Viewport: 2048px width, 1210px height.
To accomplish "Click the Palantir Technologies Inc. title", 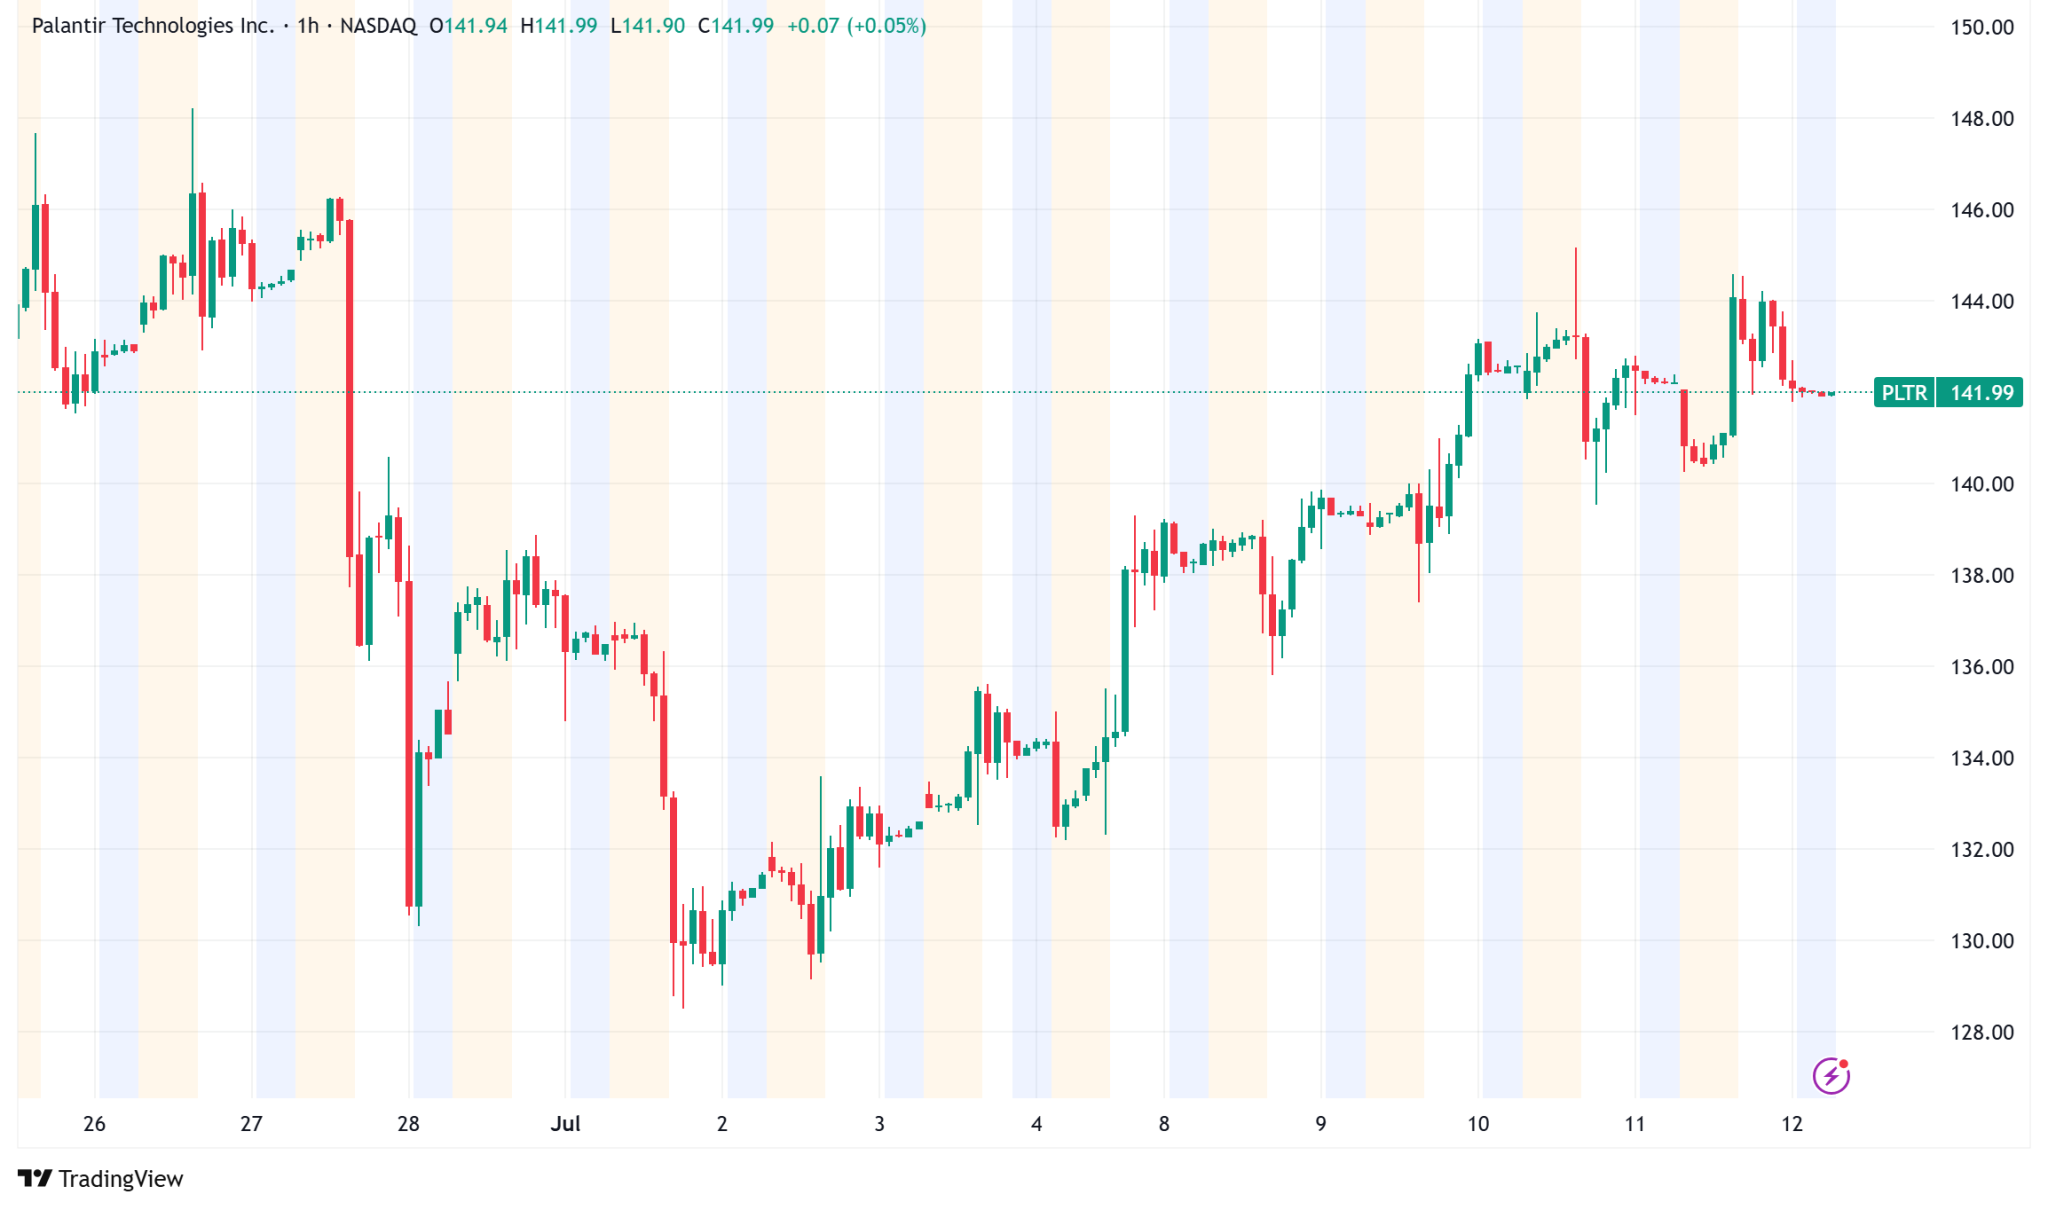I will tap(153, 26).
